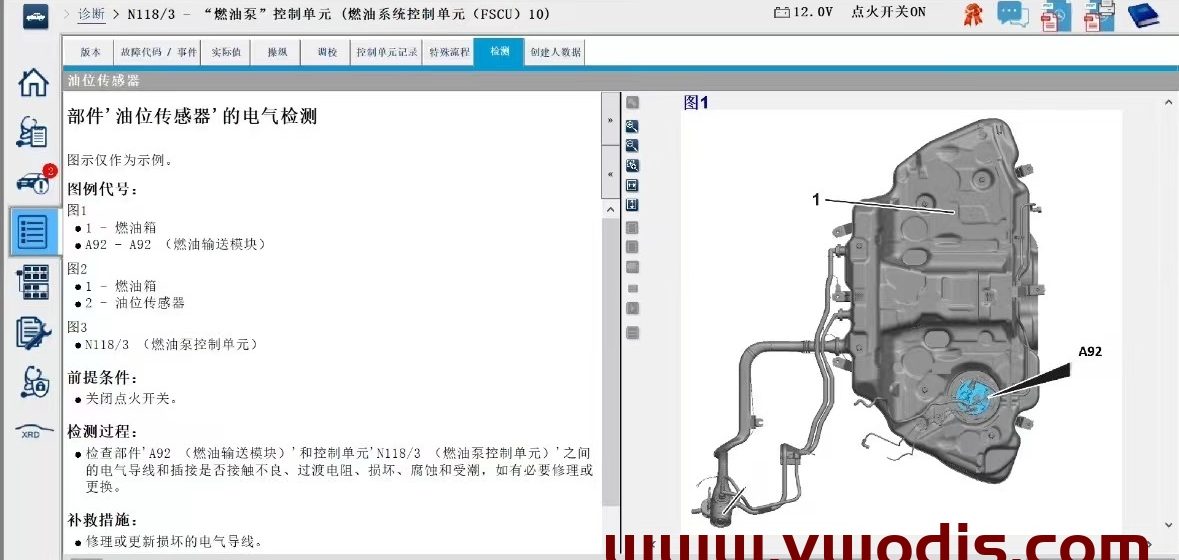The width and height of the screenshot is (1179, 560).
Task: Go to the 特殊流程 tab
Action: click(448, 52)
